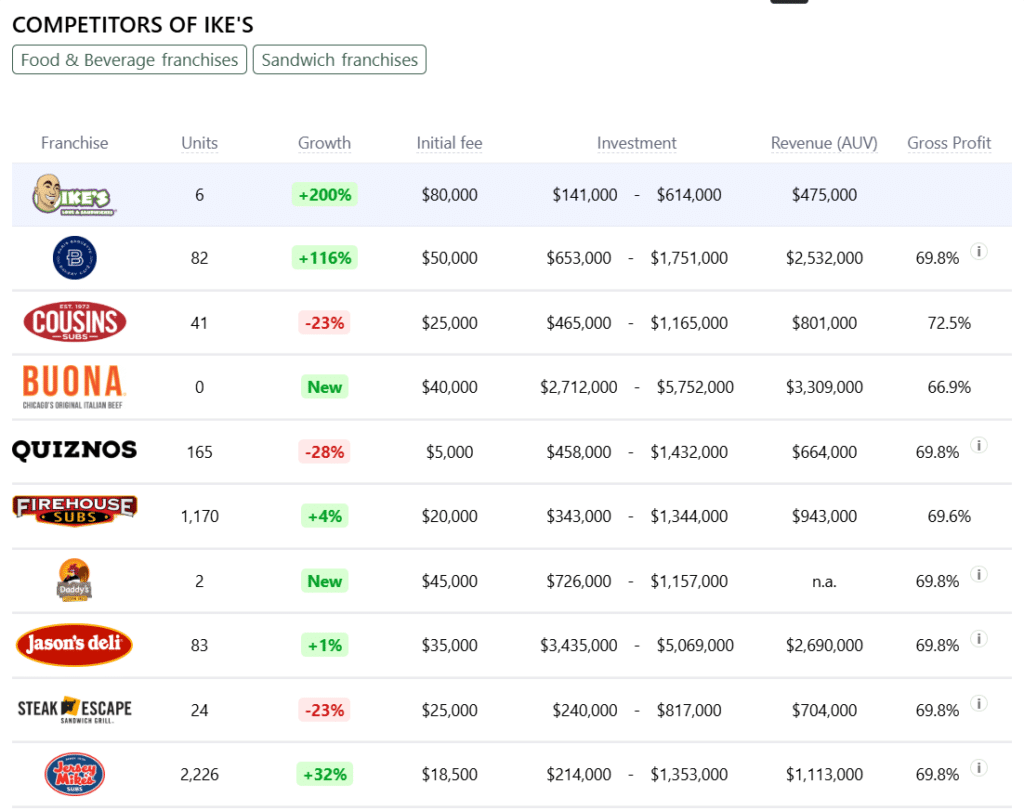
Task: Click the +1% growth badge
Action: (x=325, y=645)
